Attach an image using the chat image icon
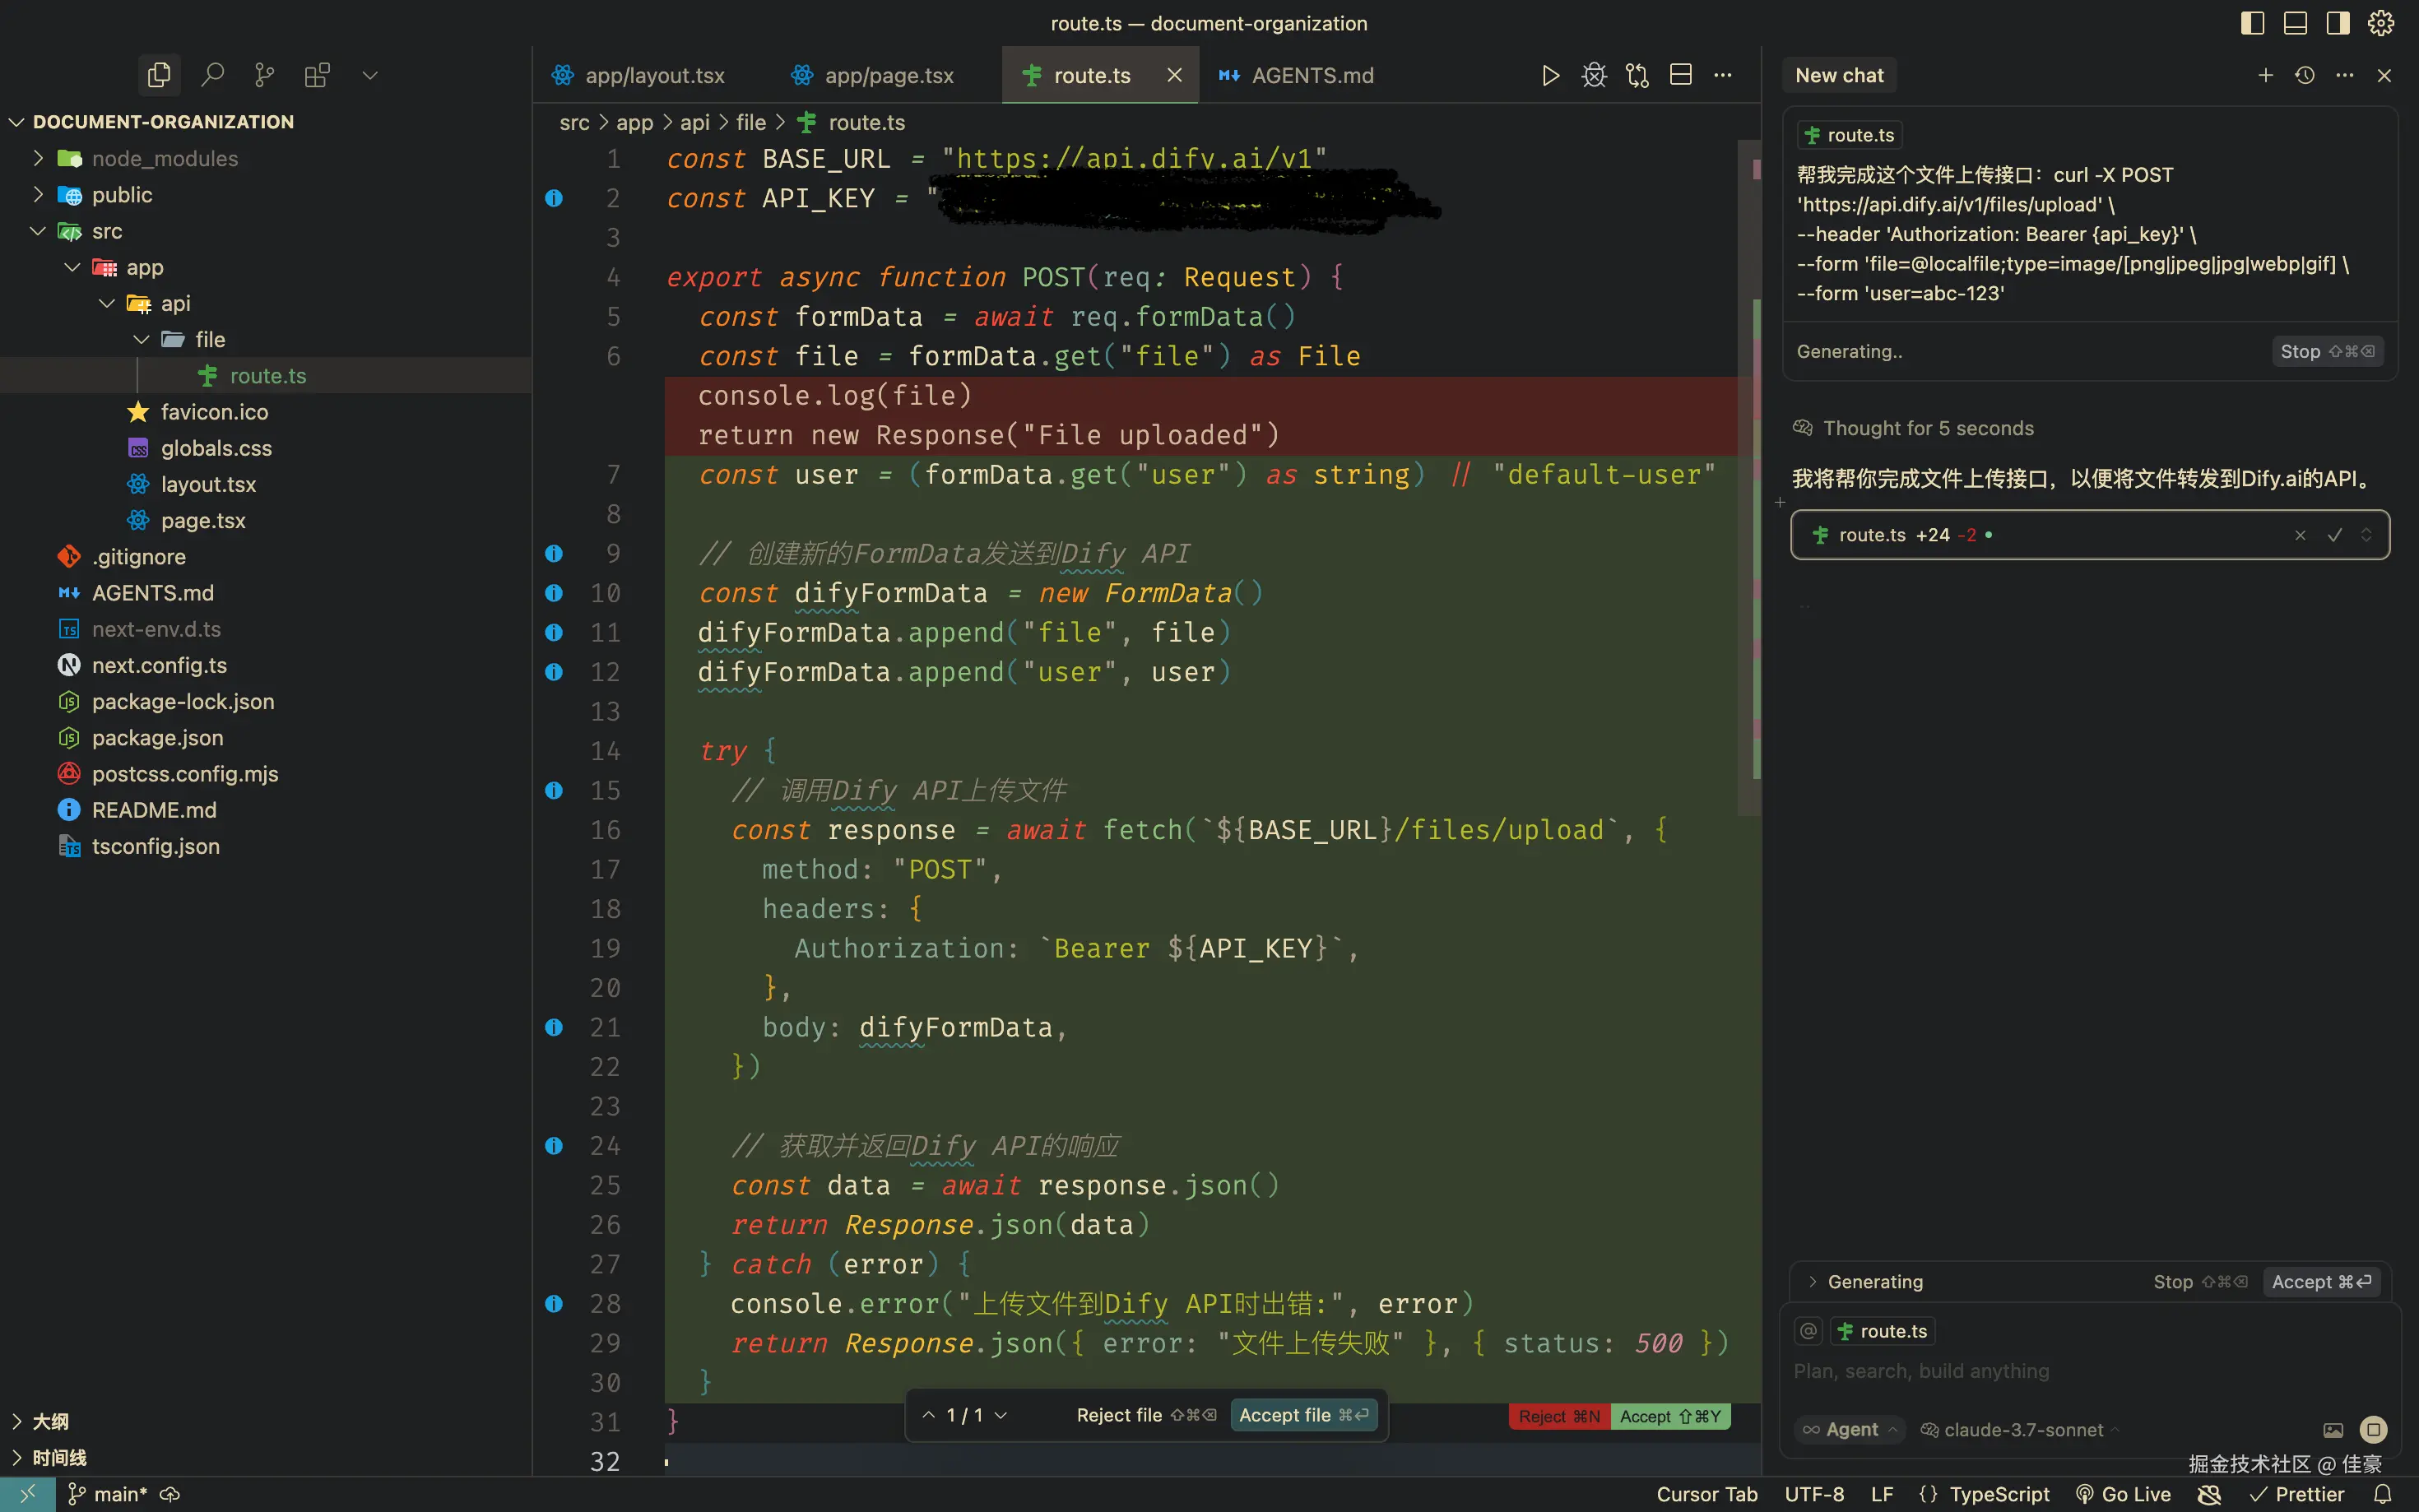Image resolution: width=2419 pixels, height=1512 pixels. pyautogui.click(x=2333, y=1430)
